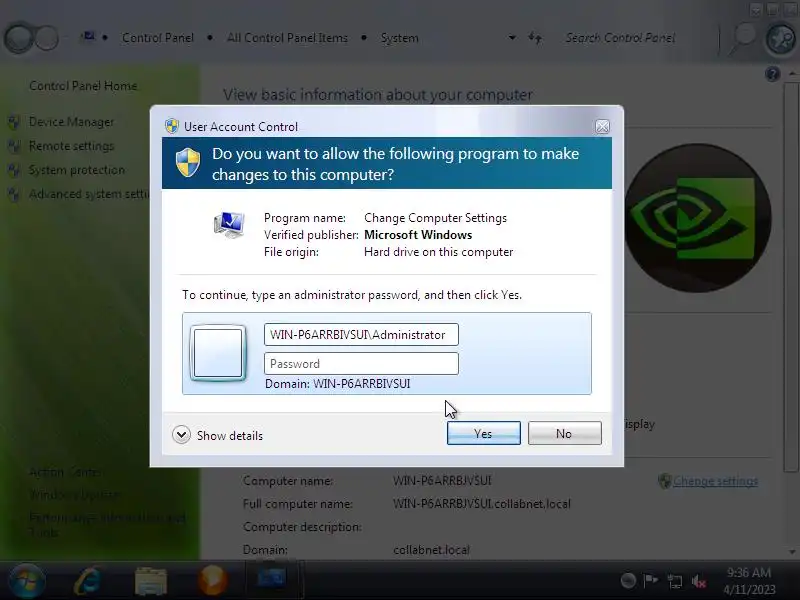This screenshot has width=800, height=600.
Task: Expand Show details chevron
Action: [181, 435]
